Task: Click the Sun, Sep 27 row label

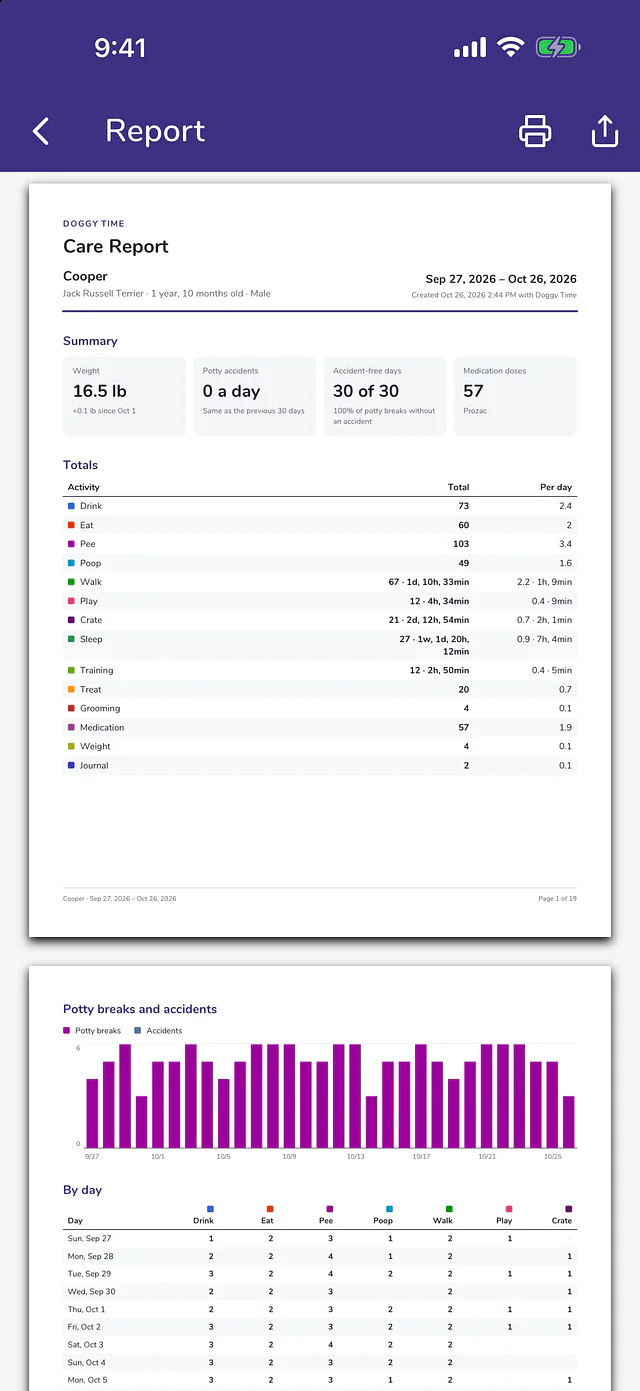Action: click(90, 1238)
